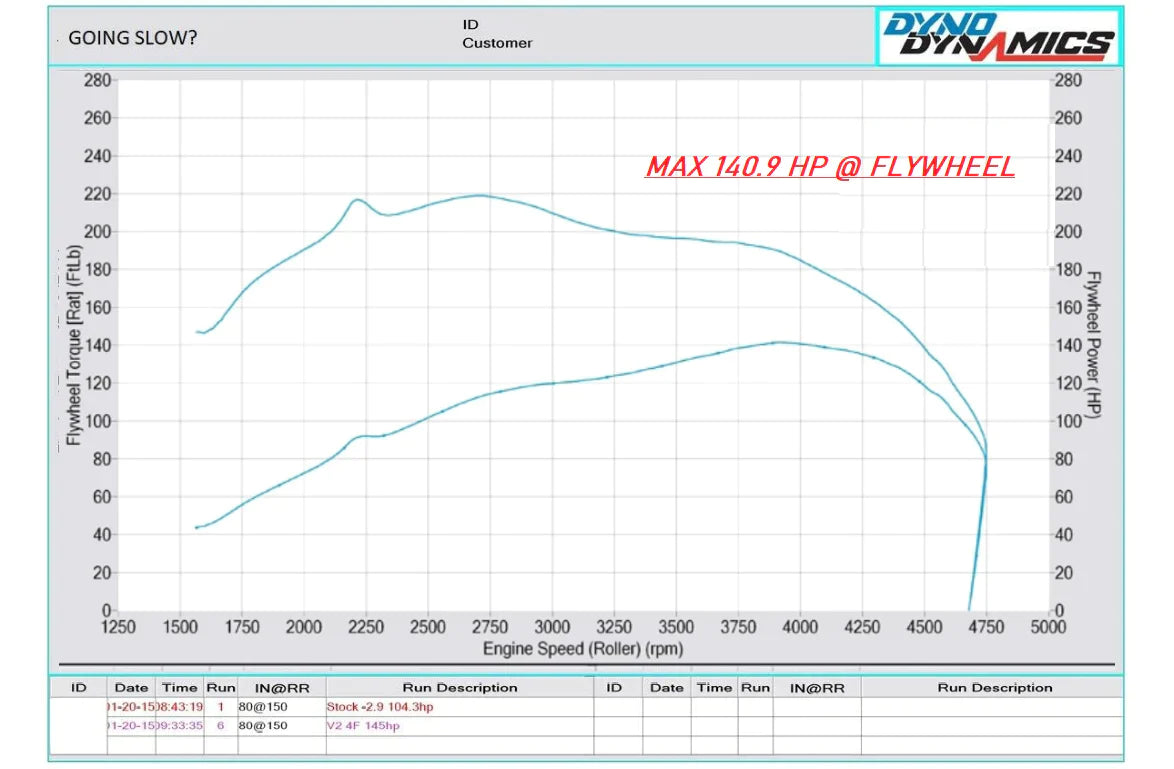Image resolution: width=1174 pixels, height=769 pixels.
Task: Click the left Date column header
Action: point(131,688)
